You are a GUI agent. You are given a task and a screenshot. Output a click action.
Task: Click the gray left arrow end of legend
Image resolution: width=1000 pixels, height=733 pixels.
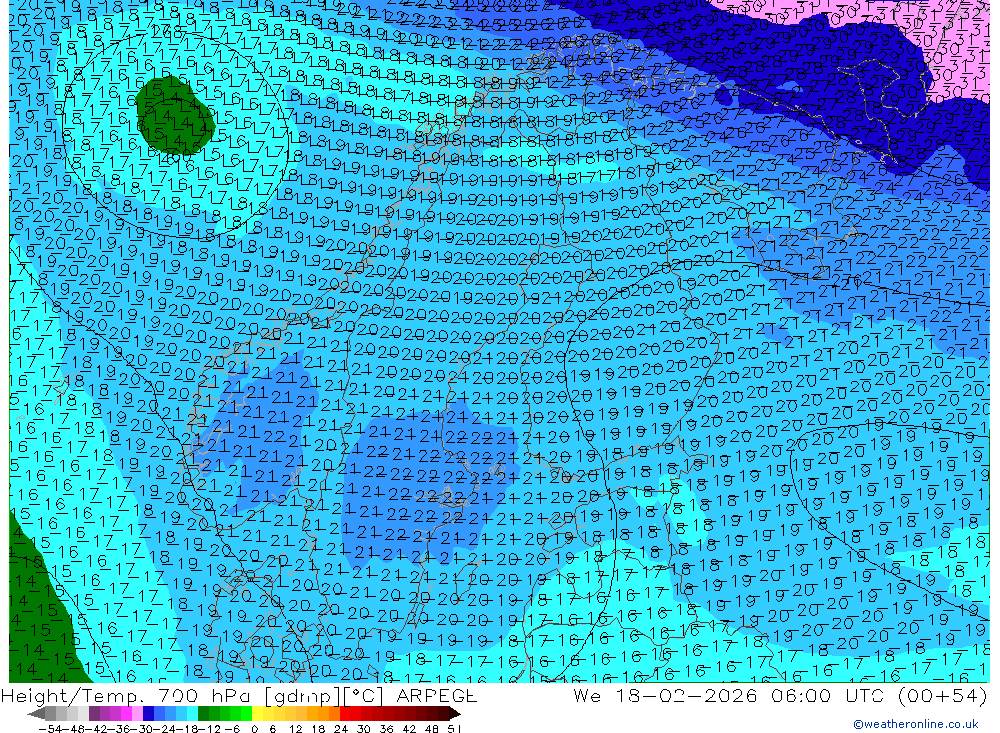coord(36,714)
